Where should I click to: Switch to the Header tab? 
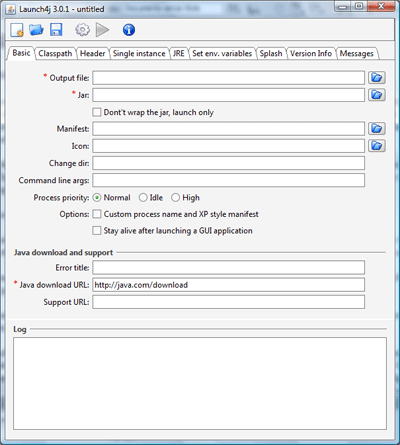coord(92,53)
